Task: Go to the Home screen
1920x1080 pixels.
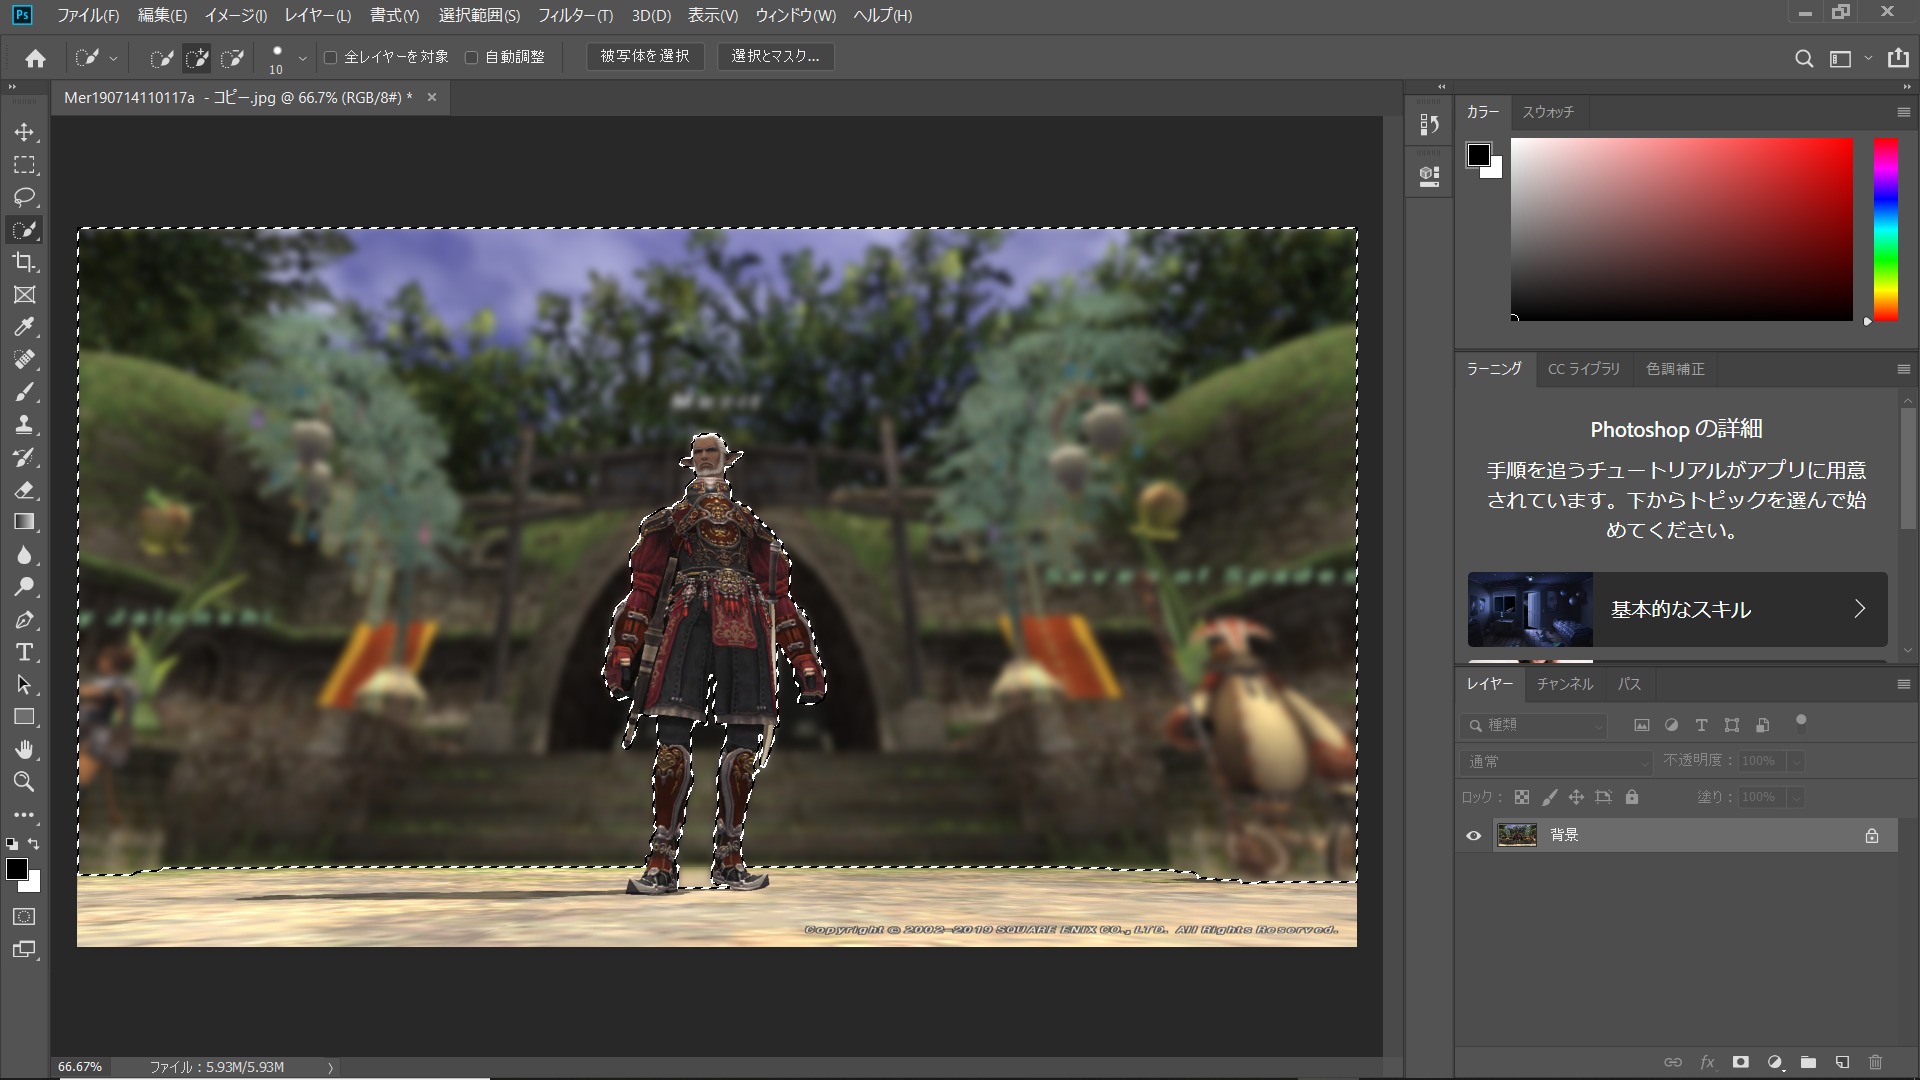Action: 35,58
